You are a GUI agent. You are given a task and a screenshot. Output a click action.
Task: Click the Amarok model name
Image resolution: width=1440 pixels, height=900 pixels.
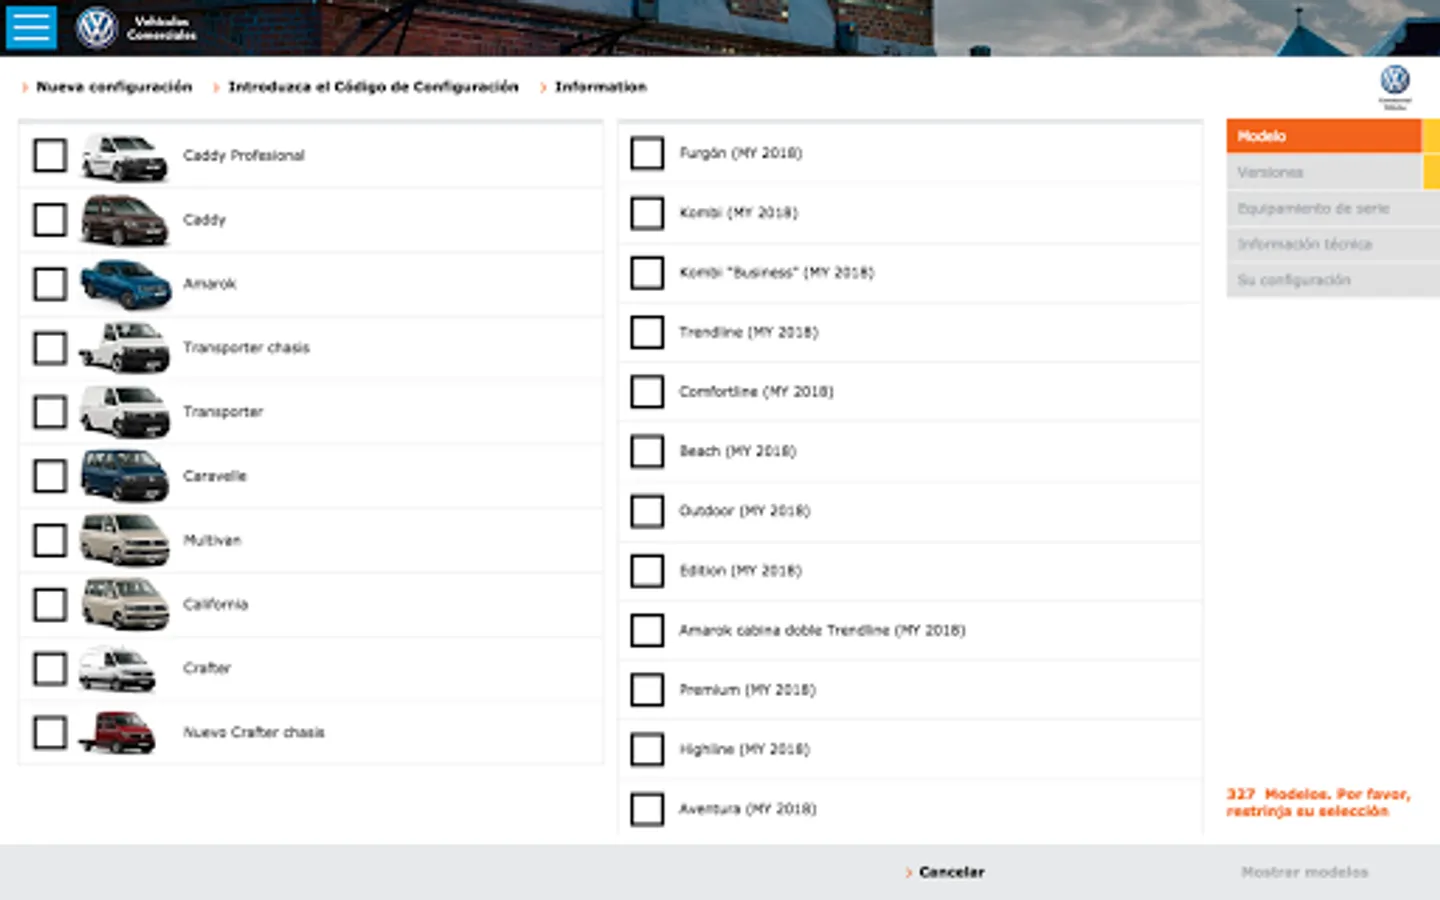(210, 284)
